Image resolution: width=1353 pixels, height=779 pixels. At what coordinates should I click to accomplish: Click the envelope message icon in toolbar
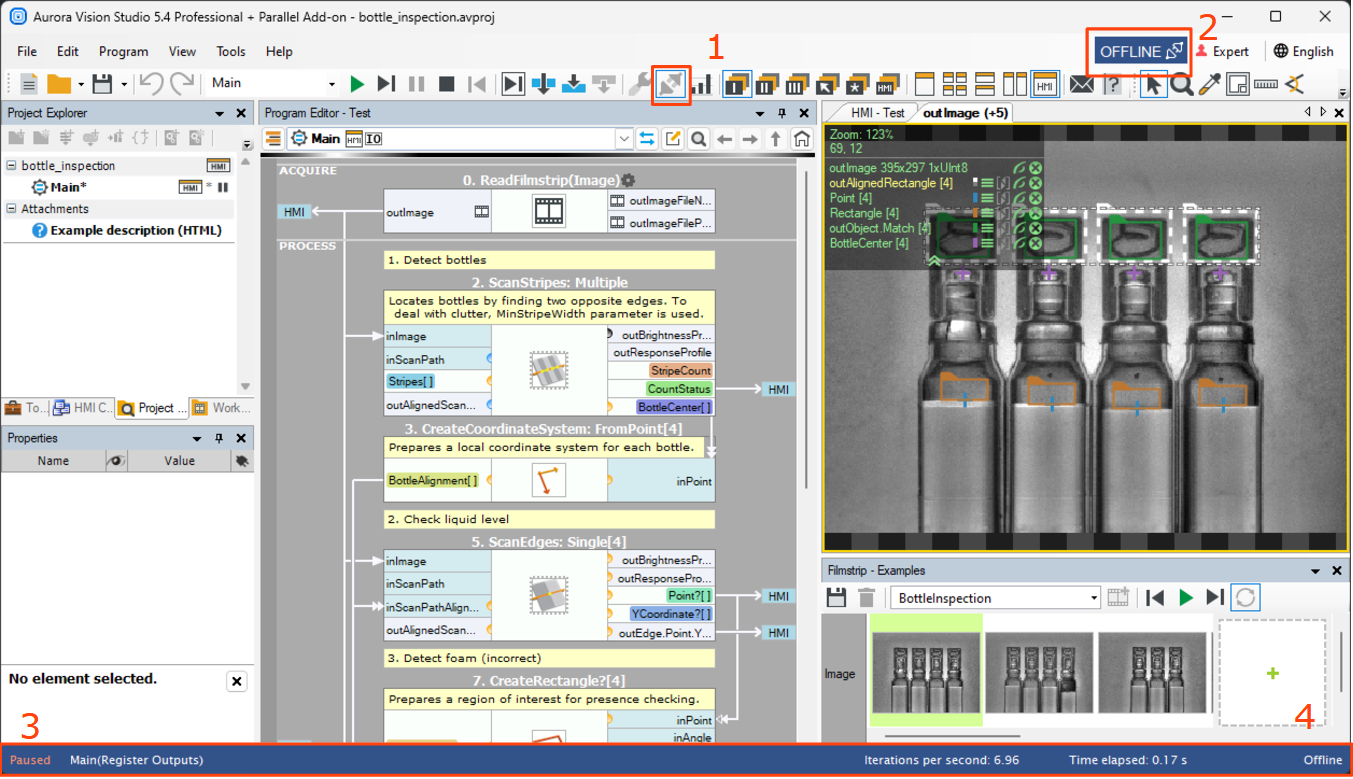(1081, 84)
